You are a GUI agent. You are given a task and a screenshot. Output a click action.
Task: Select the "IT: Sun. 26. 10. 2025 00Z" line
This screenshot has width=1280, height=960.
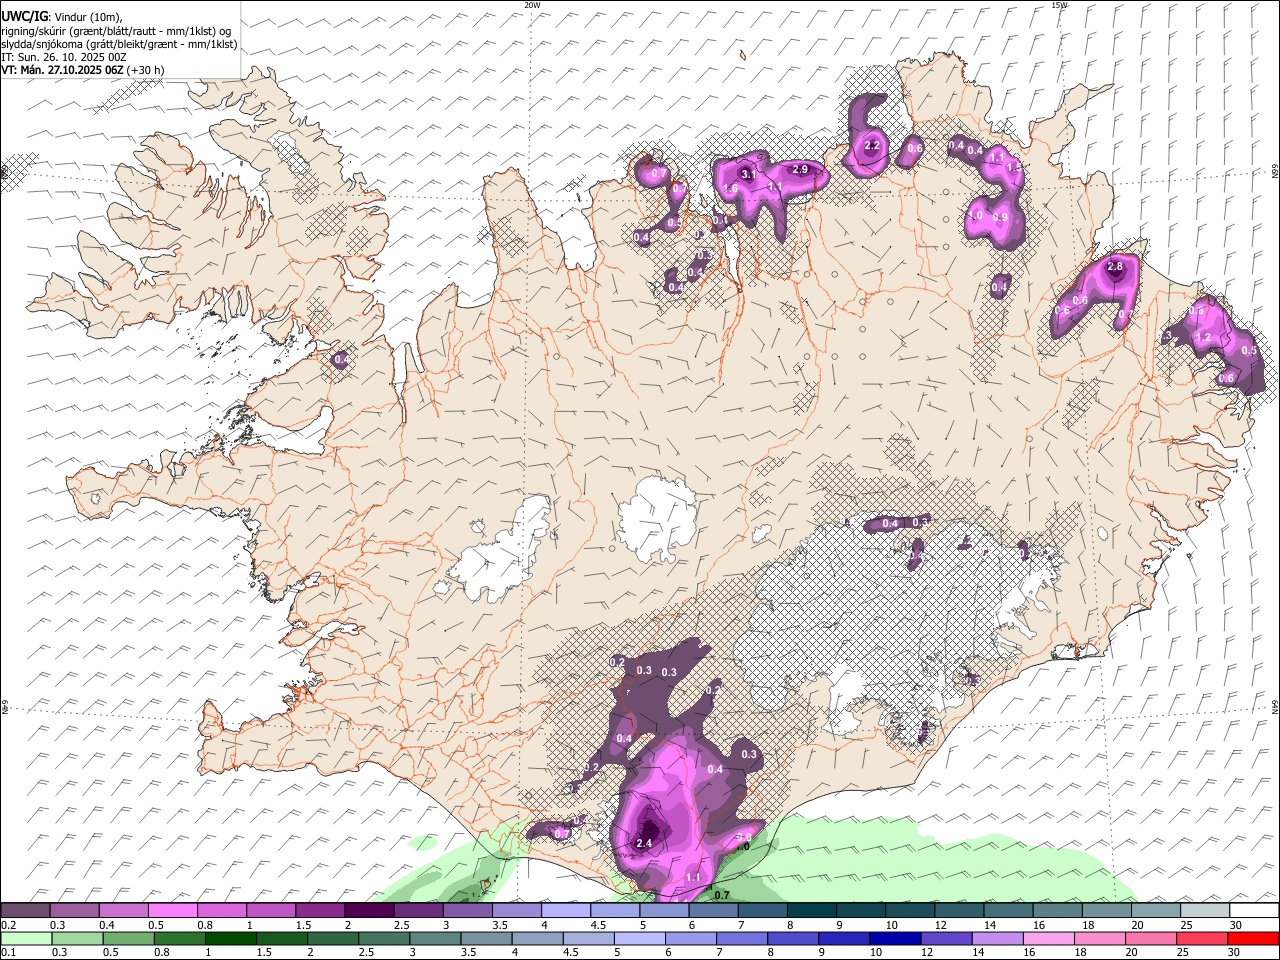point(64,57)
